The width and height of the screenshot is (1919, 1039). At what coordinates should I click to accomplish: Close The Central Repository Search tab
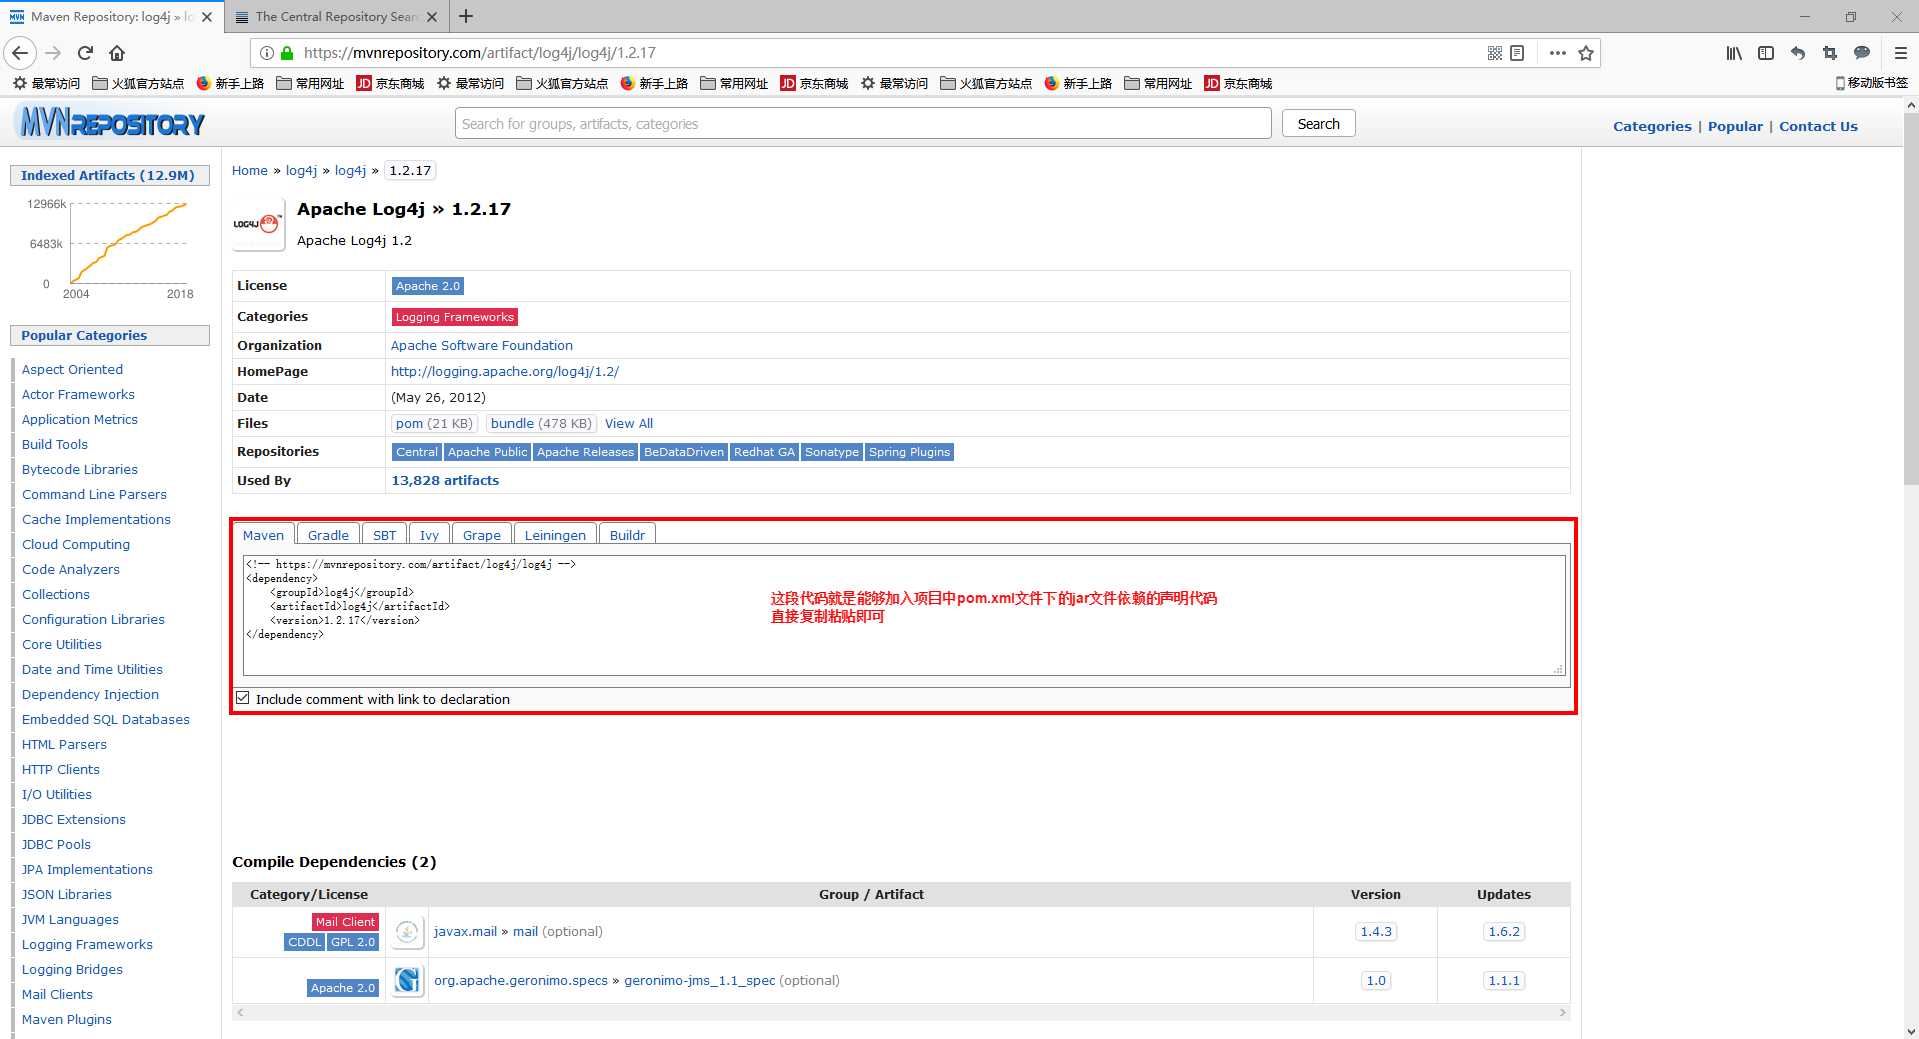point(432,17)
